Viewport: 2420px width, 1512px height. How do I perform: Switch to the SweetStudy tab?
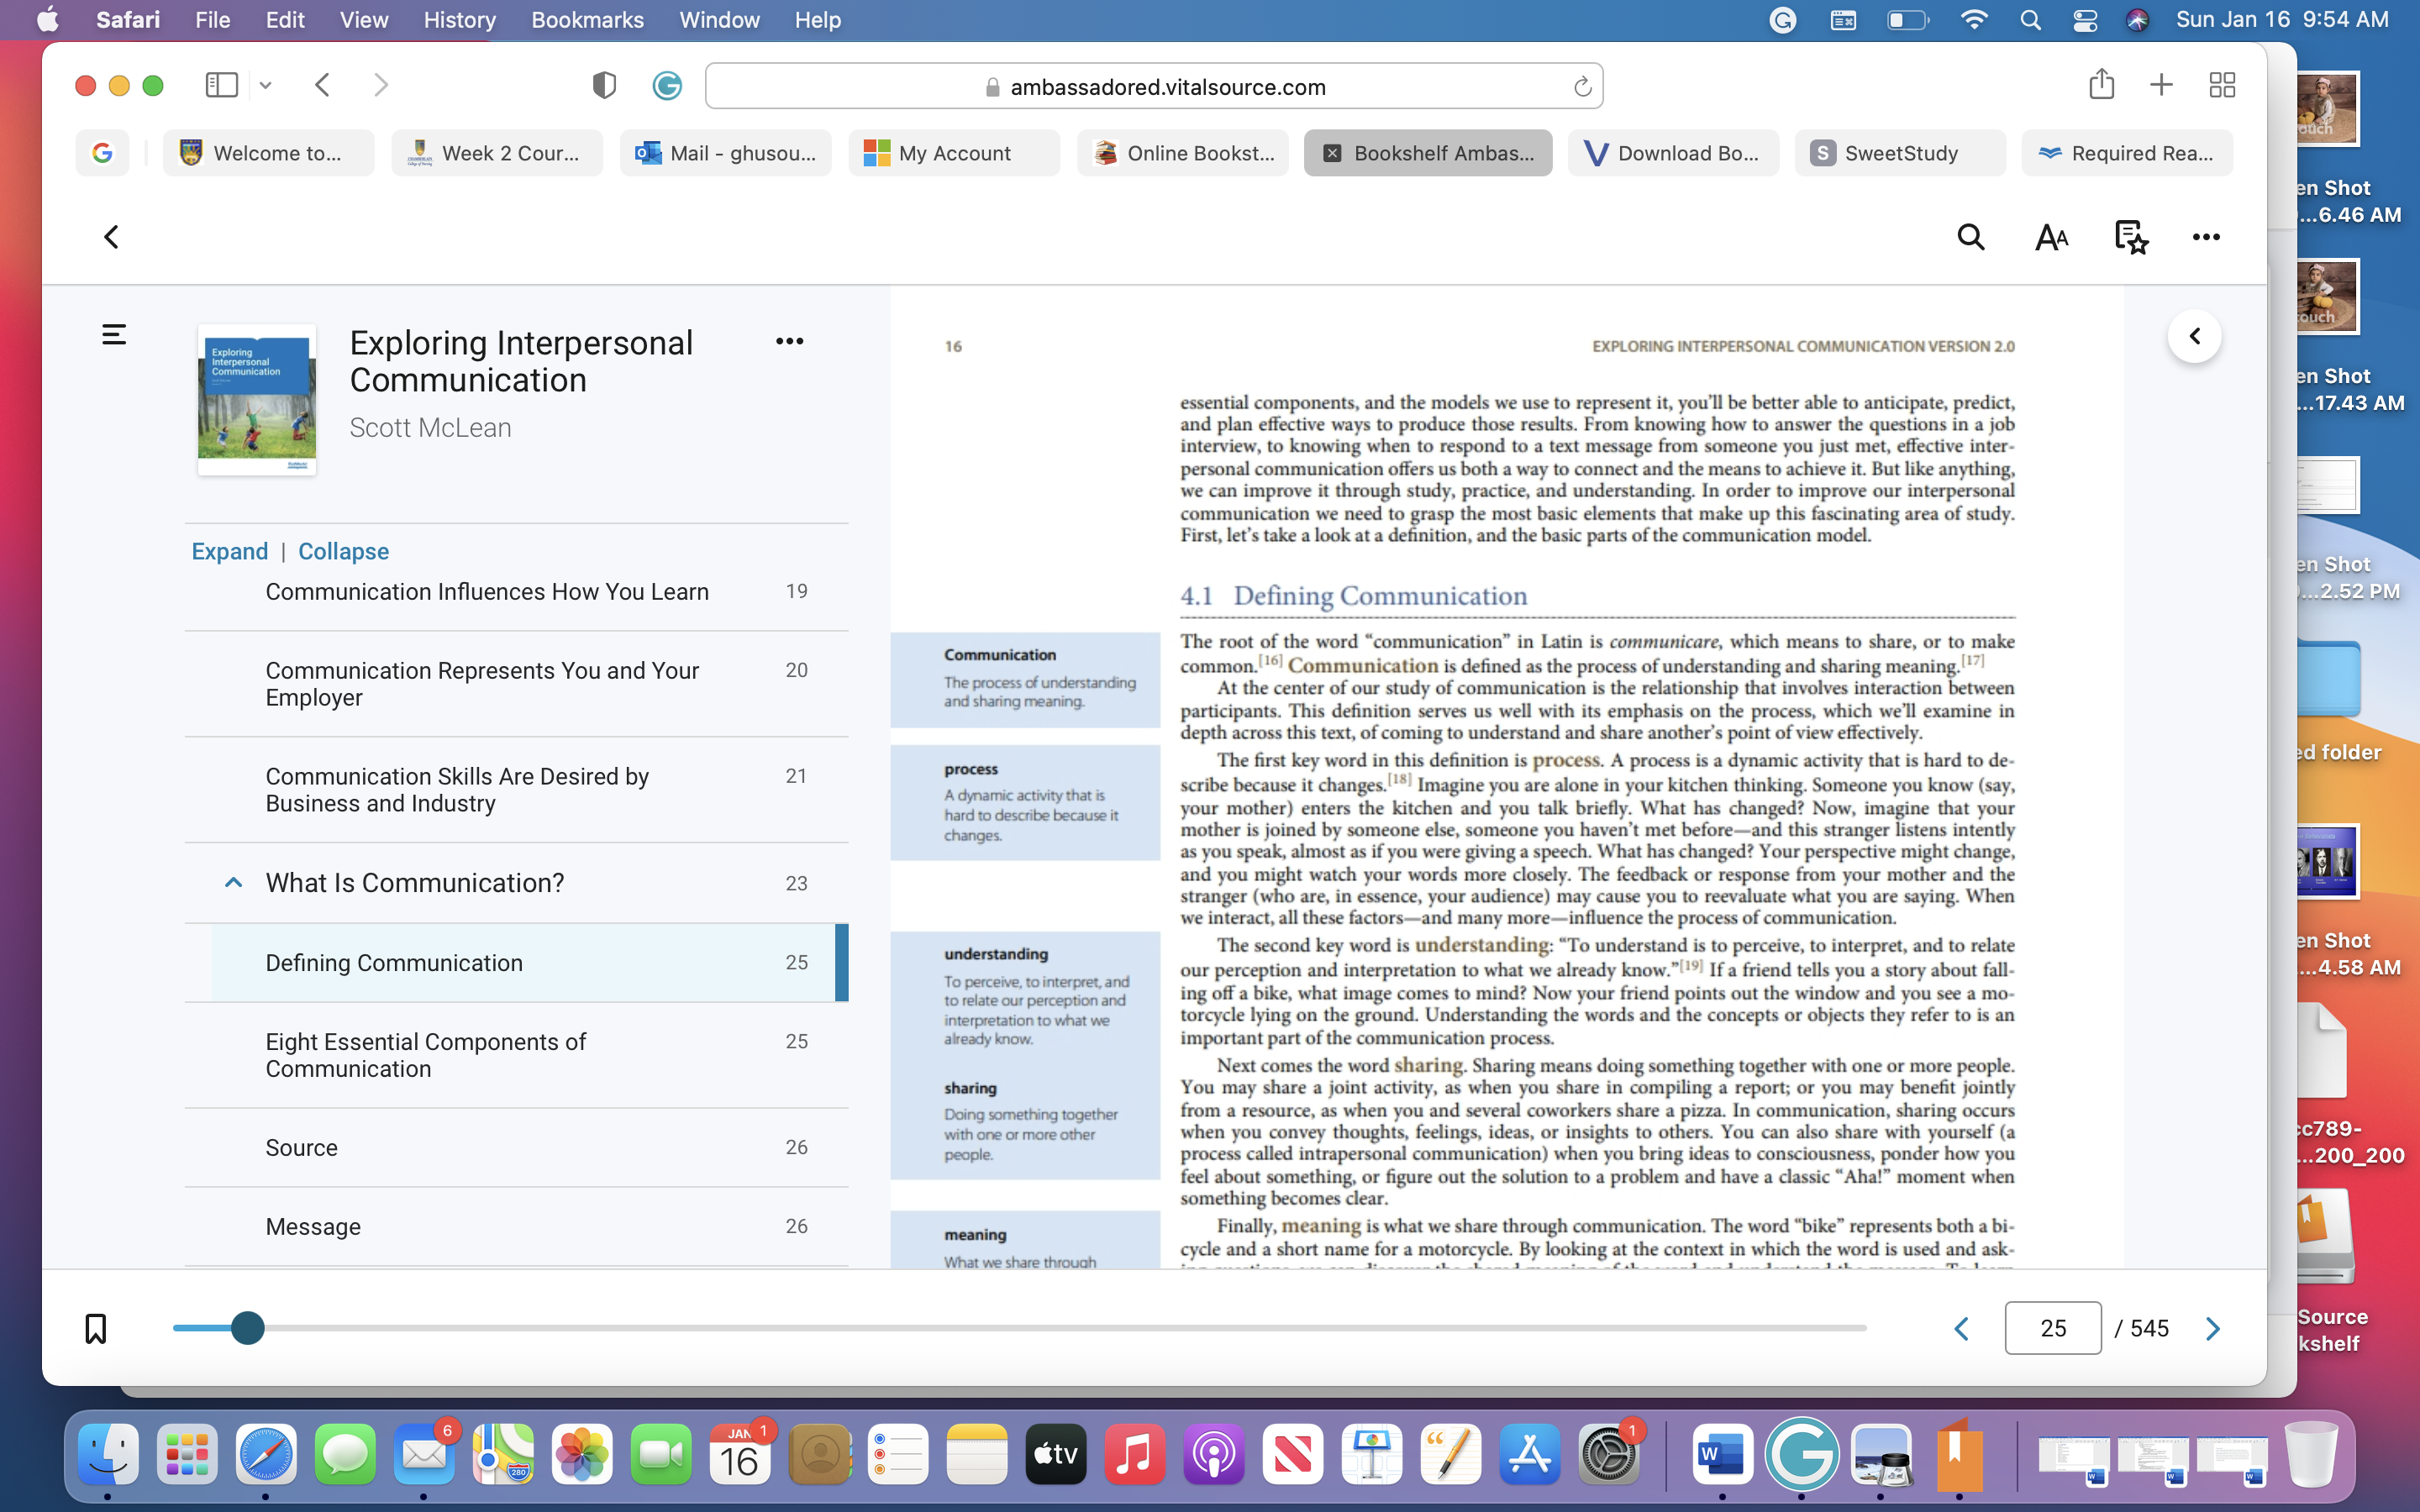click(x=1899, y=153)
